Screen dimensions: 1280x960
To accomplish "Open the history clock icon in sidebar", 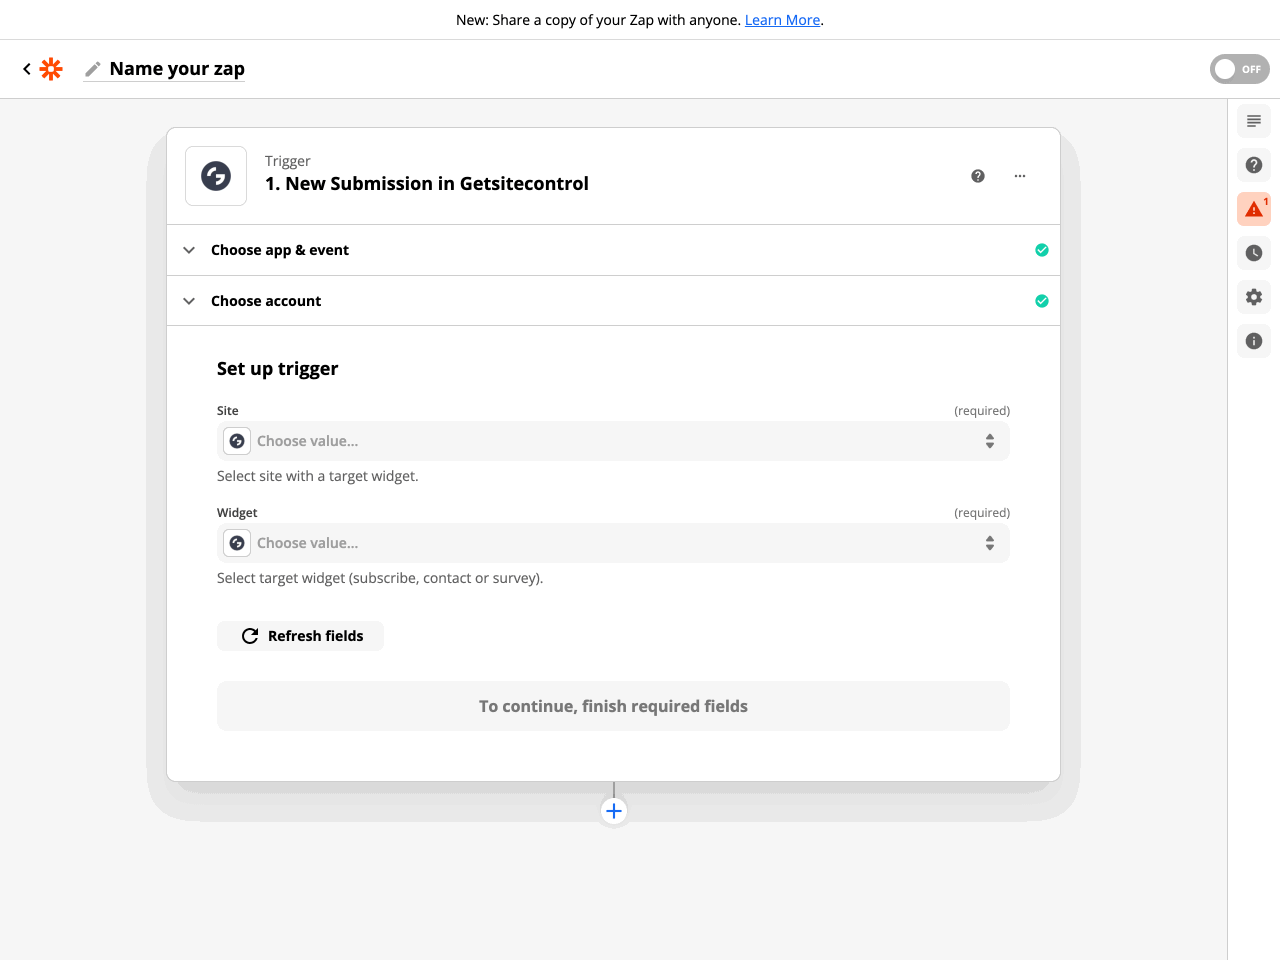I will [1254, 253].
